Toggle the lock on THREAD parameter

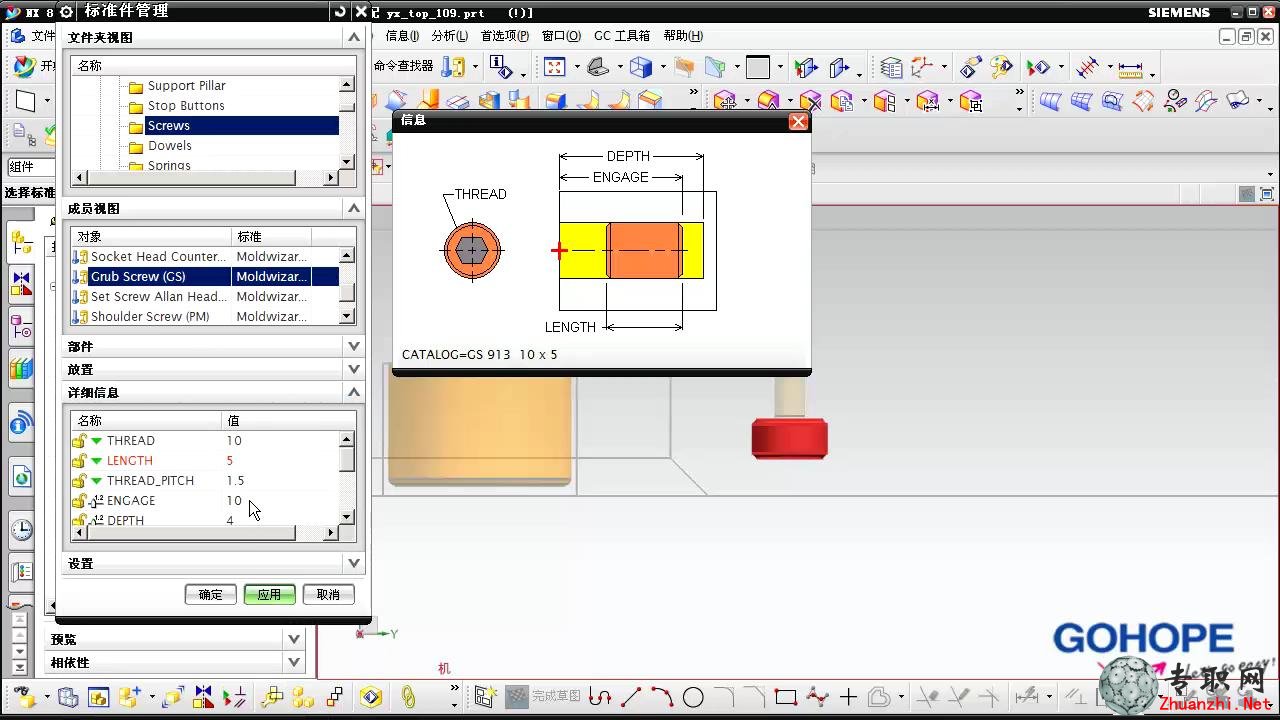point(79,441)
